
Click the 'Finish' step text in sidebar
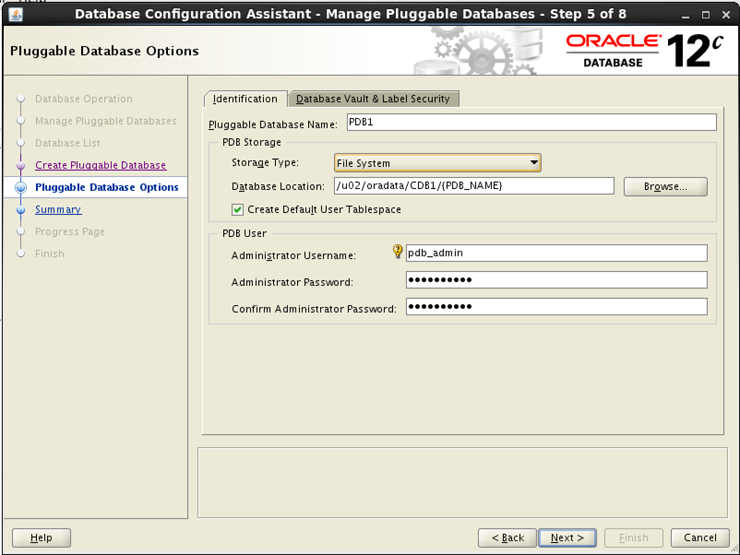point(50,254)
